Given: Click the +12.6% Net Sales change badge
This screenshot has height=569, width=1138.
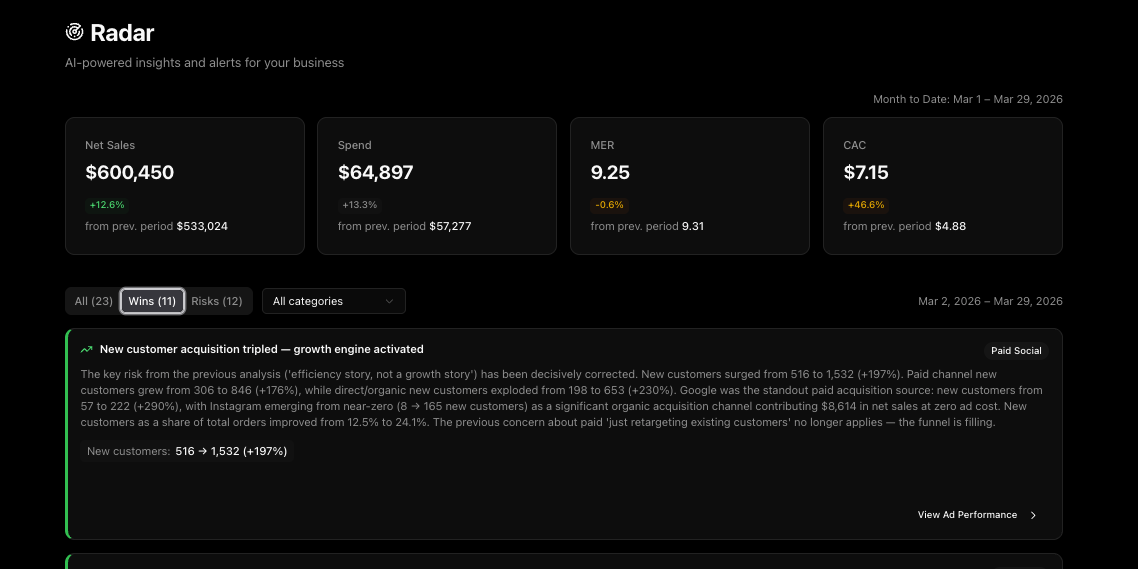Looking at the screenshot, I should [x=107, y=205].
